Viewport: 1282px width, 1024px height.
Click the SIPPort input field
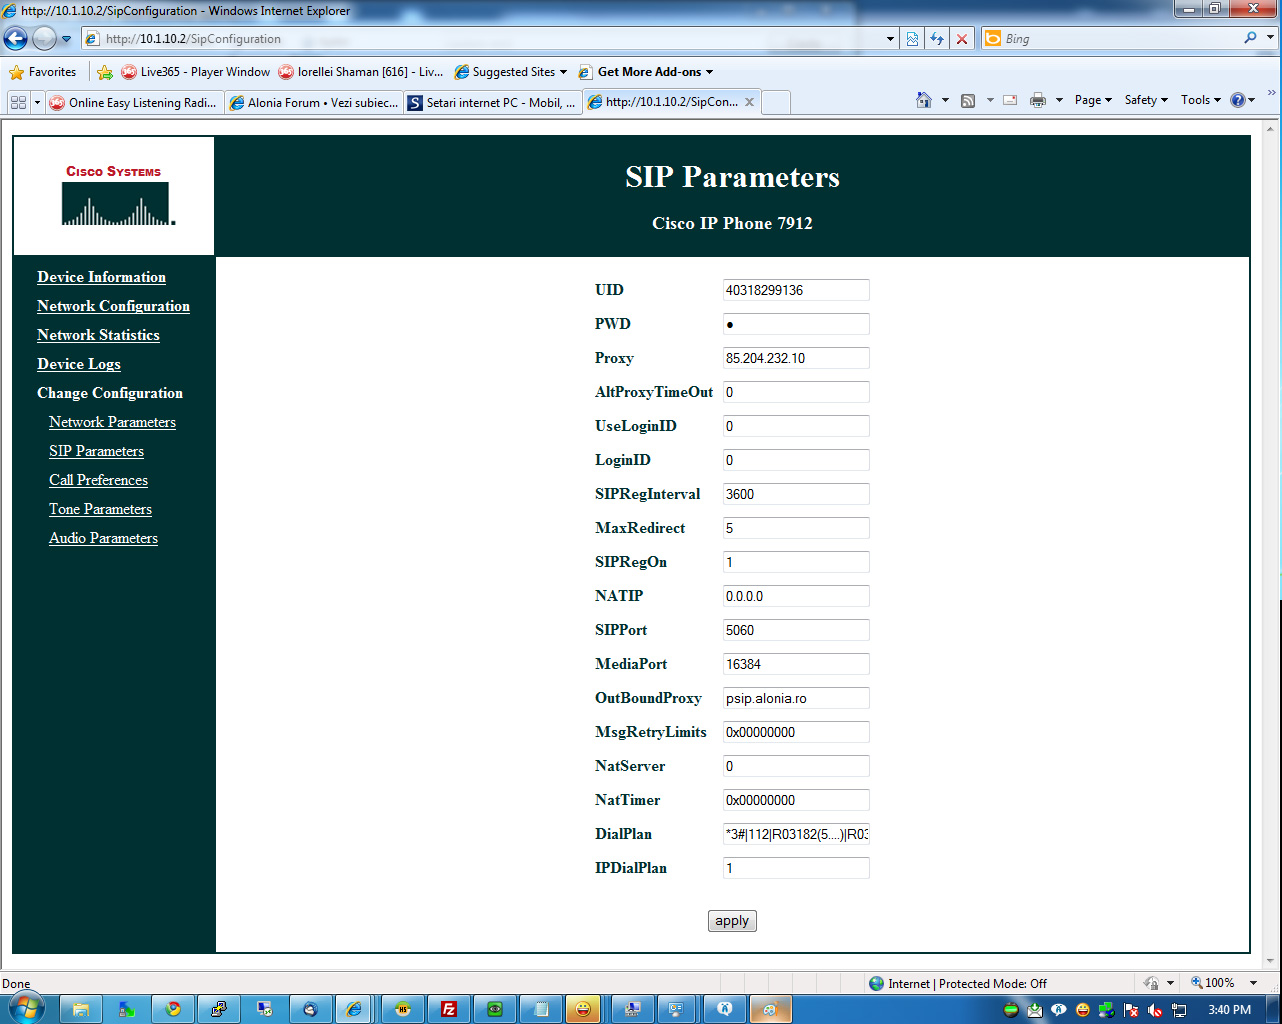click(796, 630)
